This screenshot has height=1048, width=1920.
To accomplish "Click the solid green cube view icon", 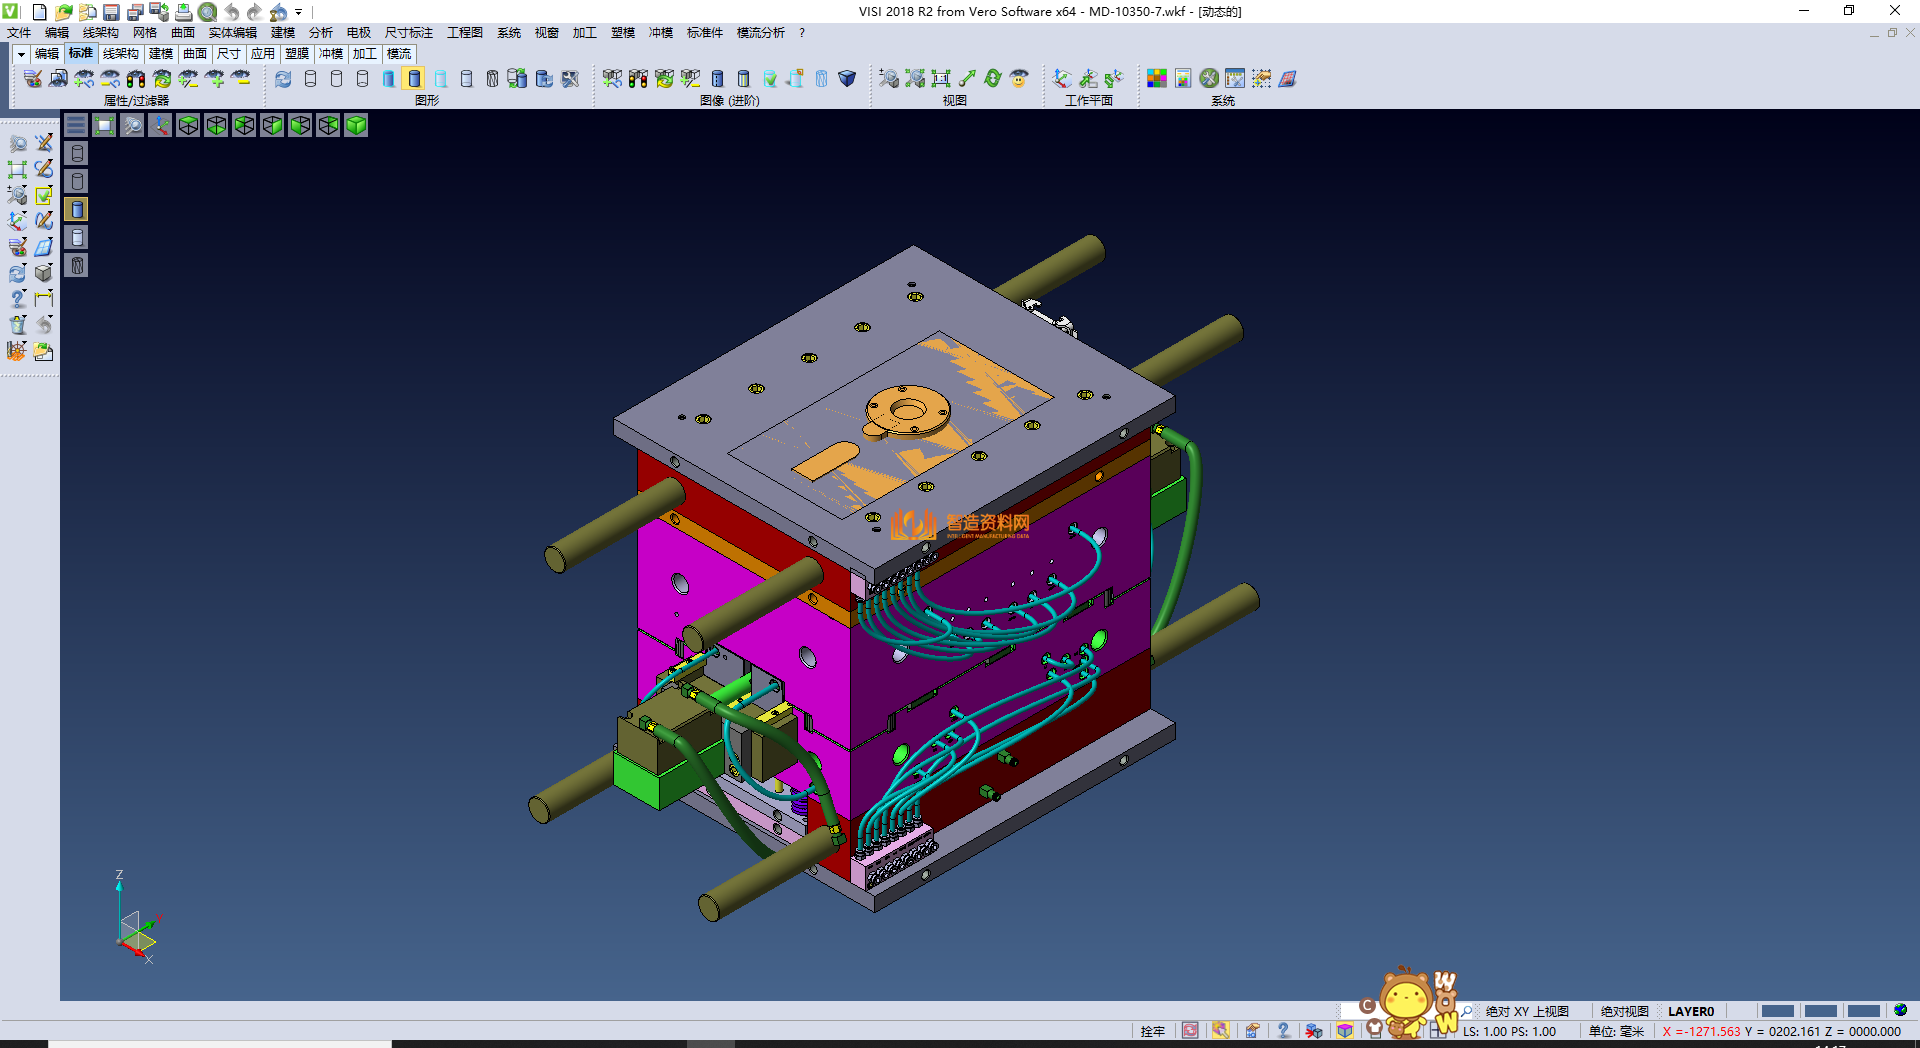I will click(356, 125).
